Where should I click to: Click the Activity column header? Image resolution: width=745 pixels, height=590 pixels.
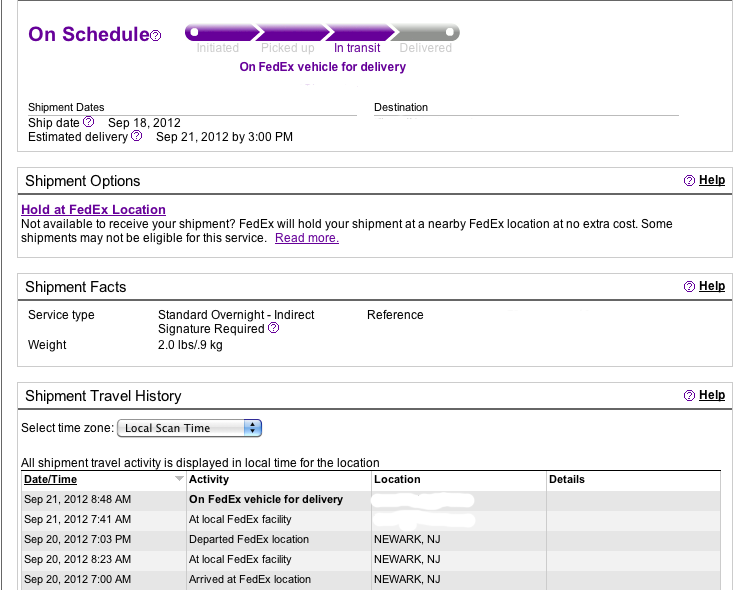point(209,479)
